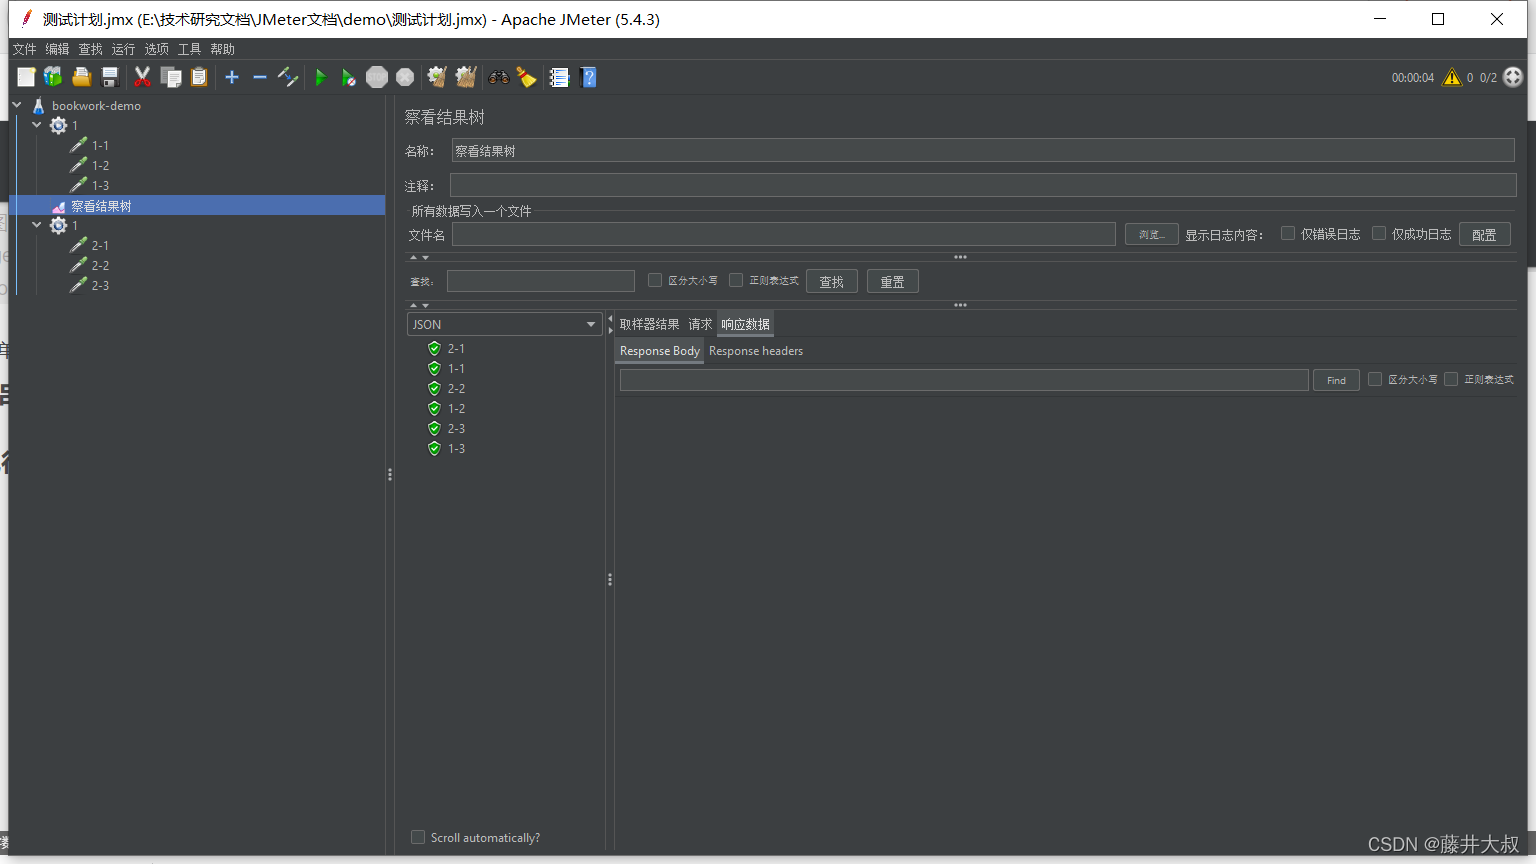Select the Response headers tab
The height and width of the screenshot is (864, 1536).
(756, 351)
